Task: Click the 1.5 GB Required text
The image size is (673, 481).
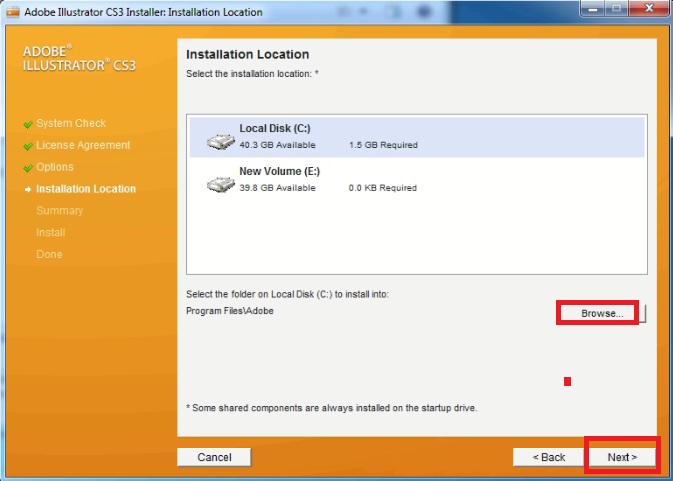Action: pyautogui.click(x=383, y=145)
